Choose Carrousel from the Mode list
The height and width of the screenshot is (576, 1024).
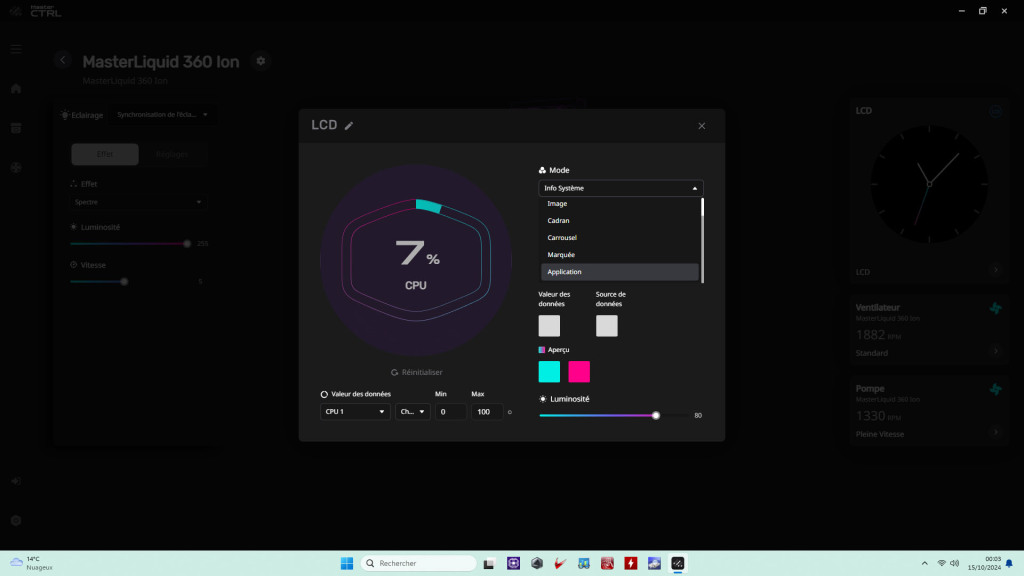[620, 238]
